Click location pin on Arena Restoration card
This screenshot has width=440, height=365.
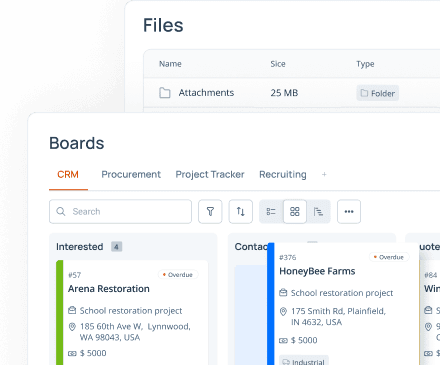(x=72, y=326)
